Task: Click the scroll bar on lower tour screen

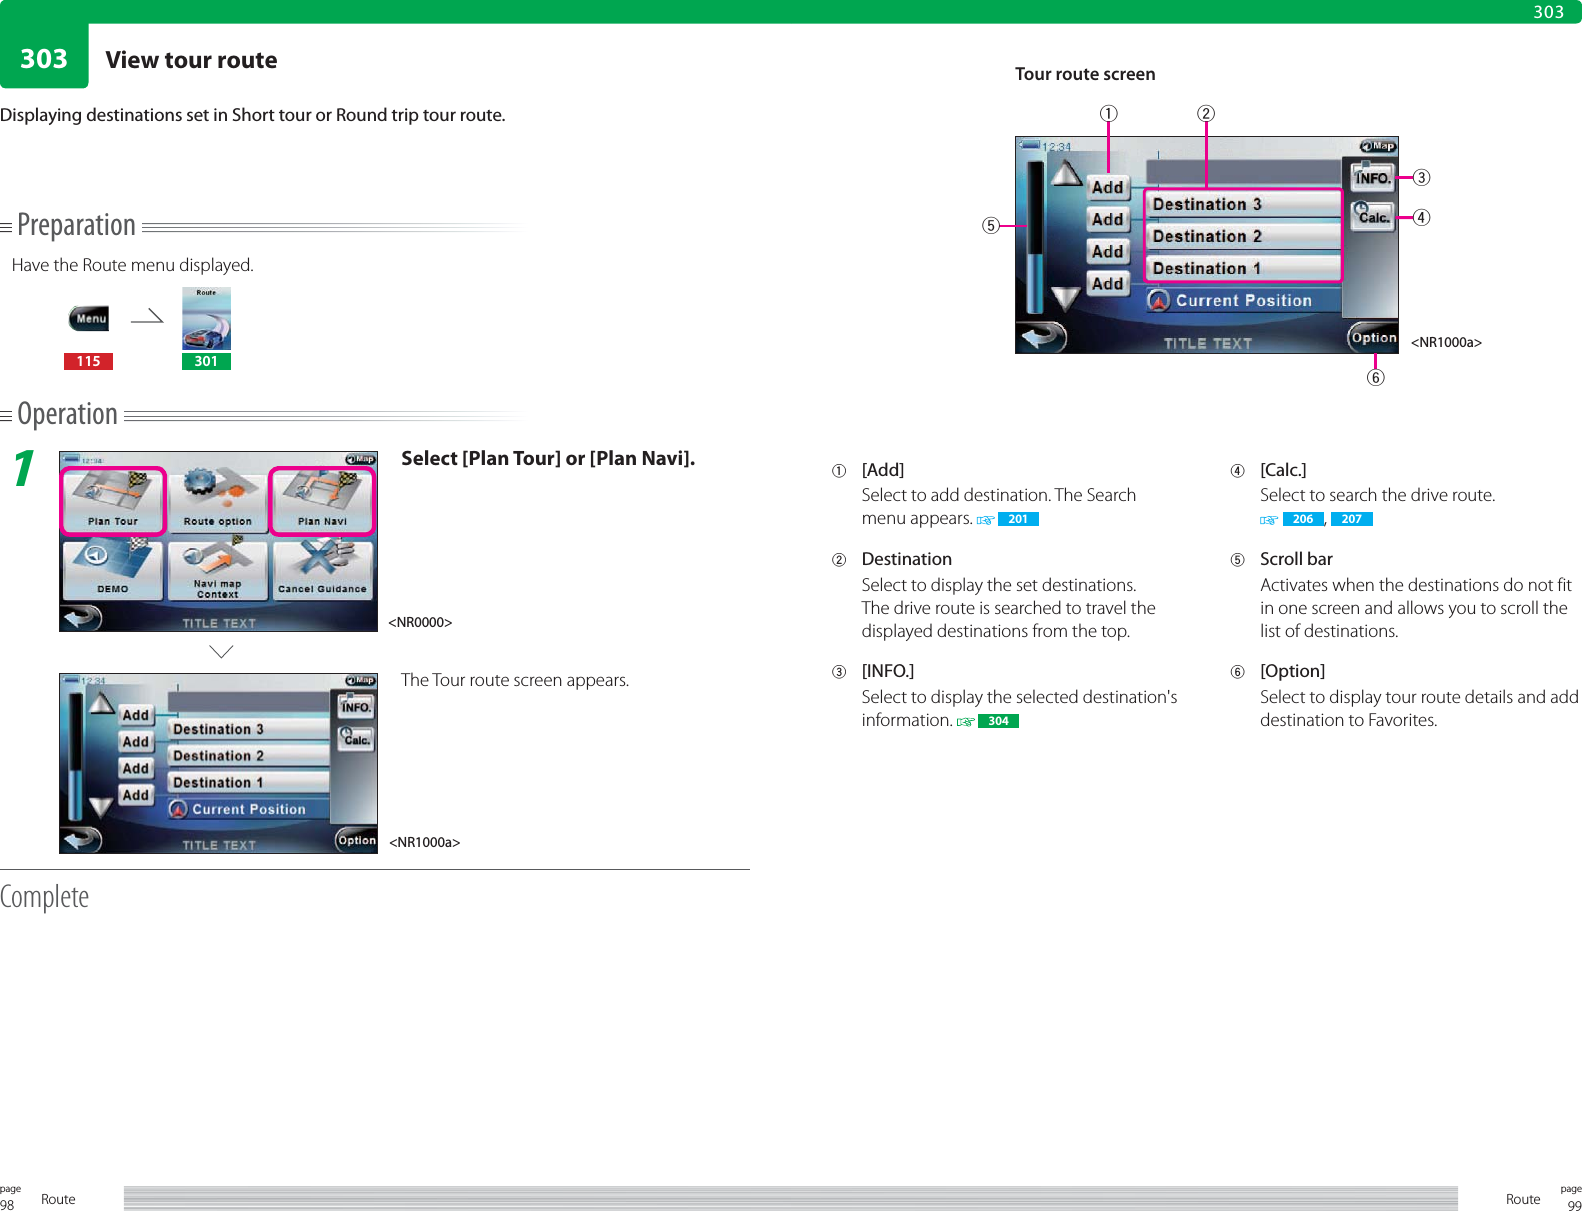Action: click(x=76, y=757)
